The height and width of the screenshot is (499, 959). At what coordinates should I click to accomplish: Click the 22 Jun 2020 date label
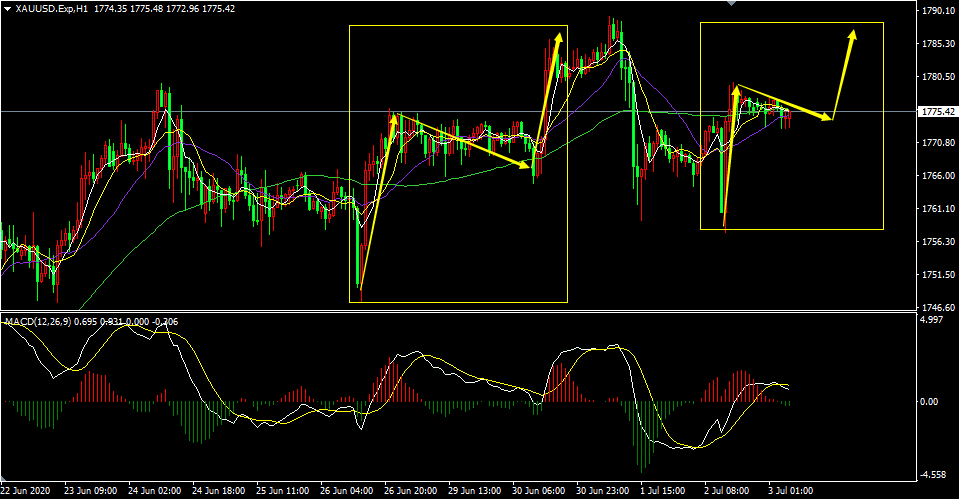pos(25,490)
